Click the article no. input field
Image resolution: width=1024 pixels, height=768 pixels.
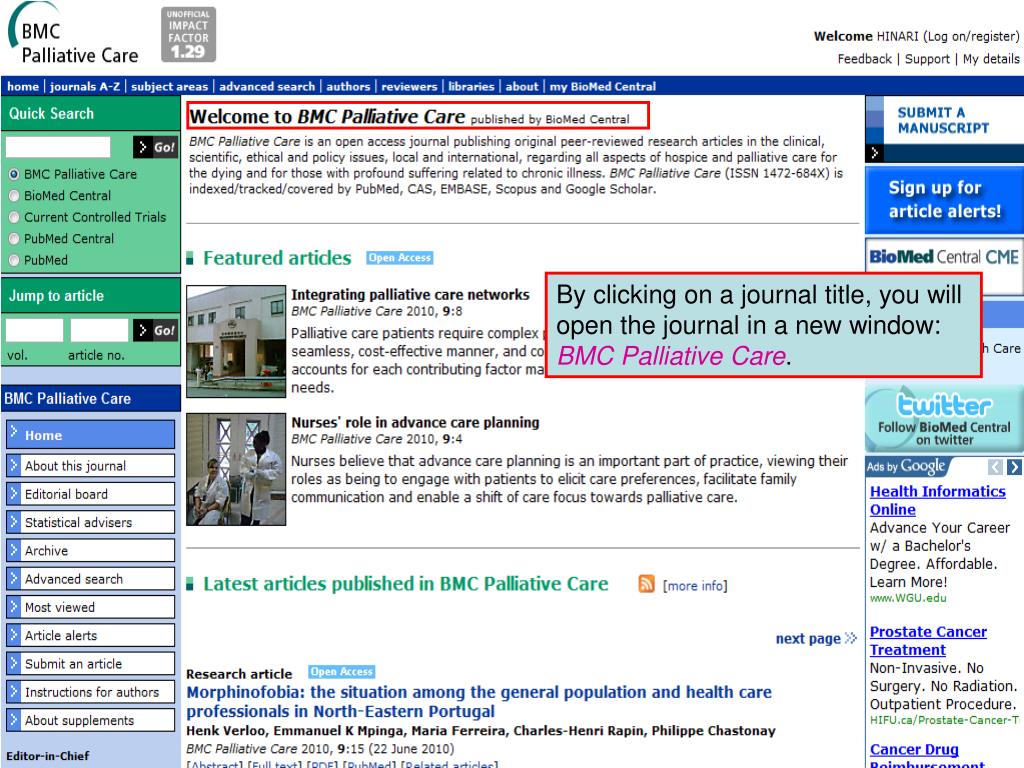point(99,330)
